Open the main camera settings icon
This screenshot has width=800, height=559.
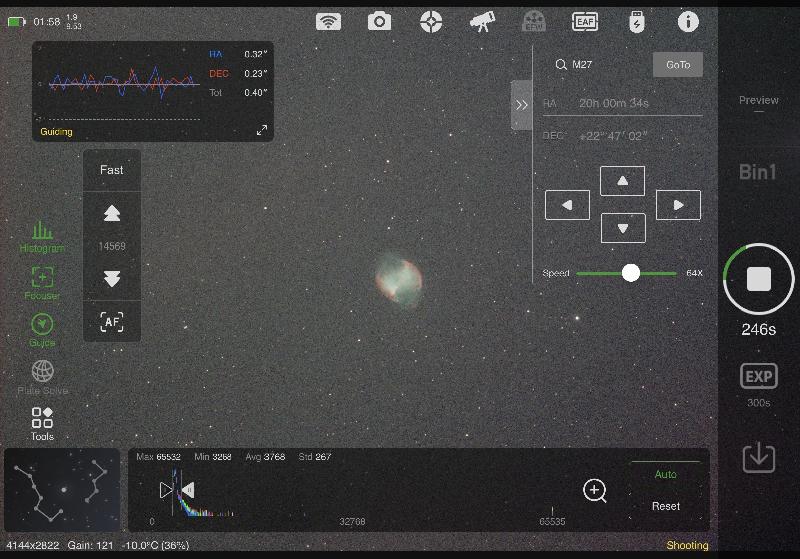[379, 22]
